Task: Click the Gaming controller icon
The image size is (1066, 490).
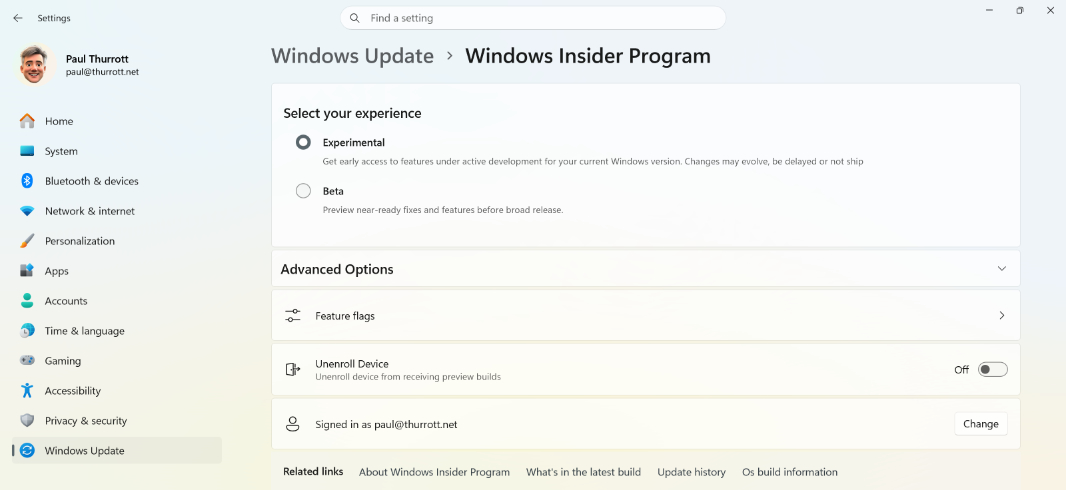Action: point(27,361)
